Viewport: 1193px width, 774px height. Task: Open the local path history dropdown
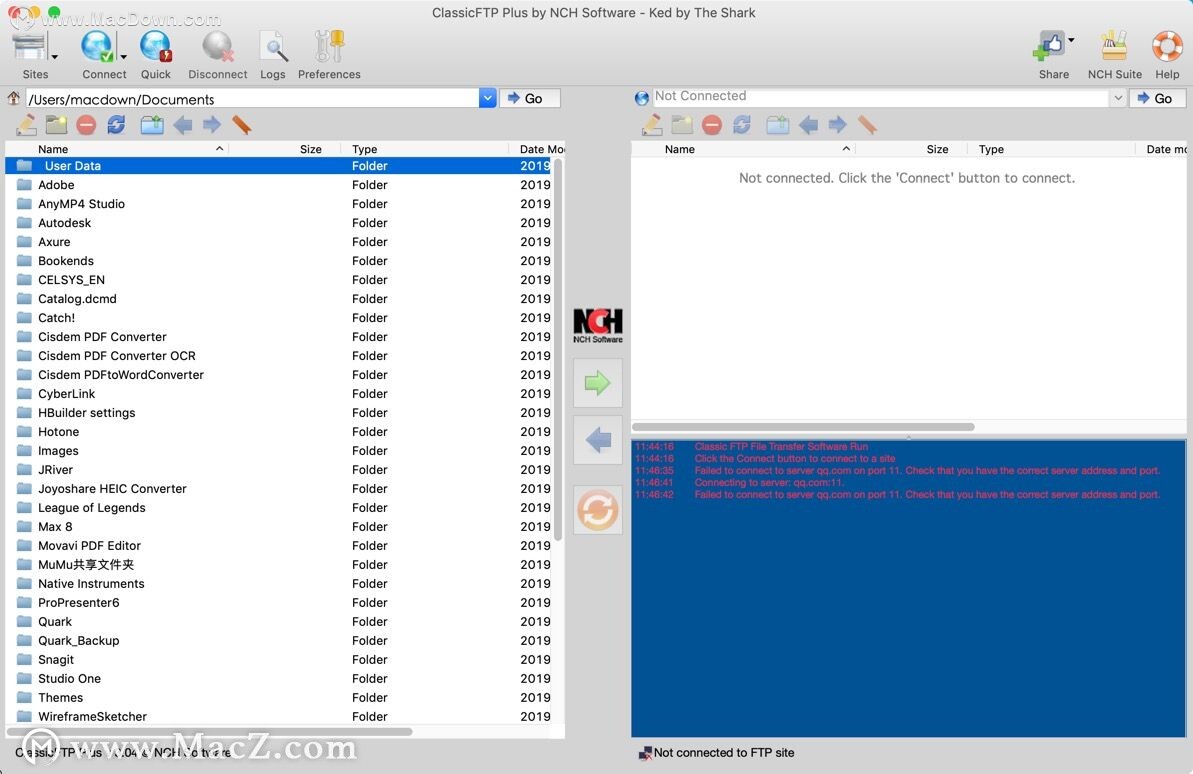click(x=488, y=98)
